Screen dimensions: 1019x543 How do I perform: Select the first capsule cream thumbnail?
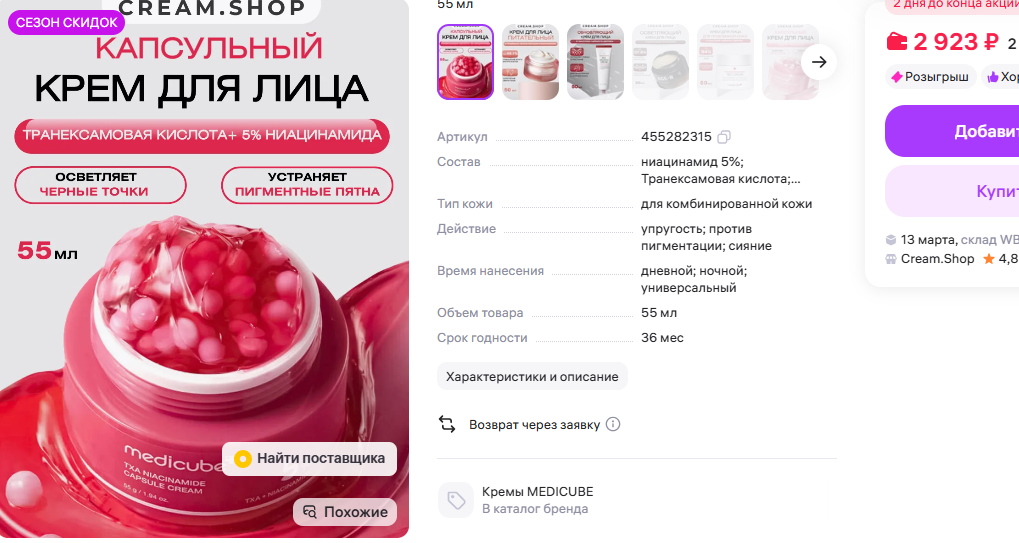[x=465, y=62]
